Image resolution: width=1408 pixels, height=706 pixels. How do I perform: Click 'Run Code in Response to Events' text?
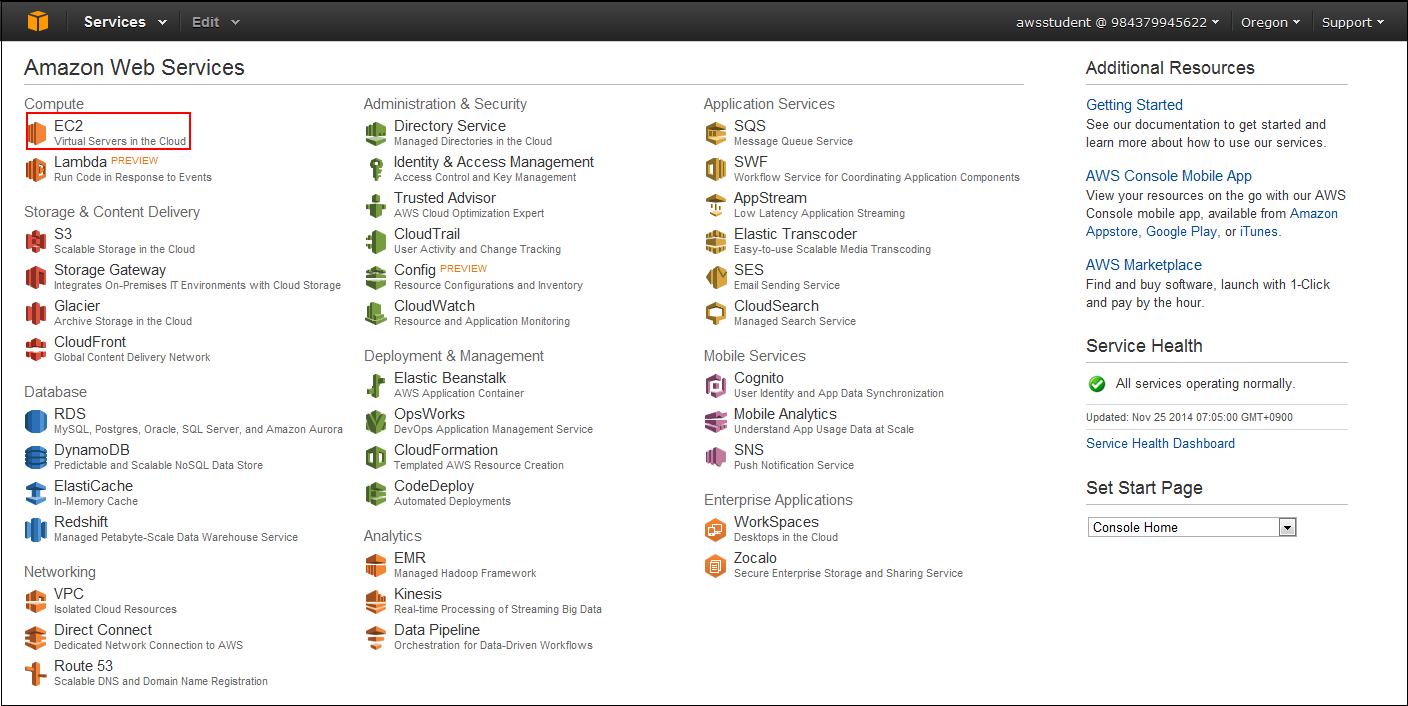point(133,177)
